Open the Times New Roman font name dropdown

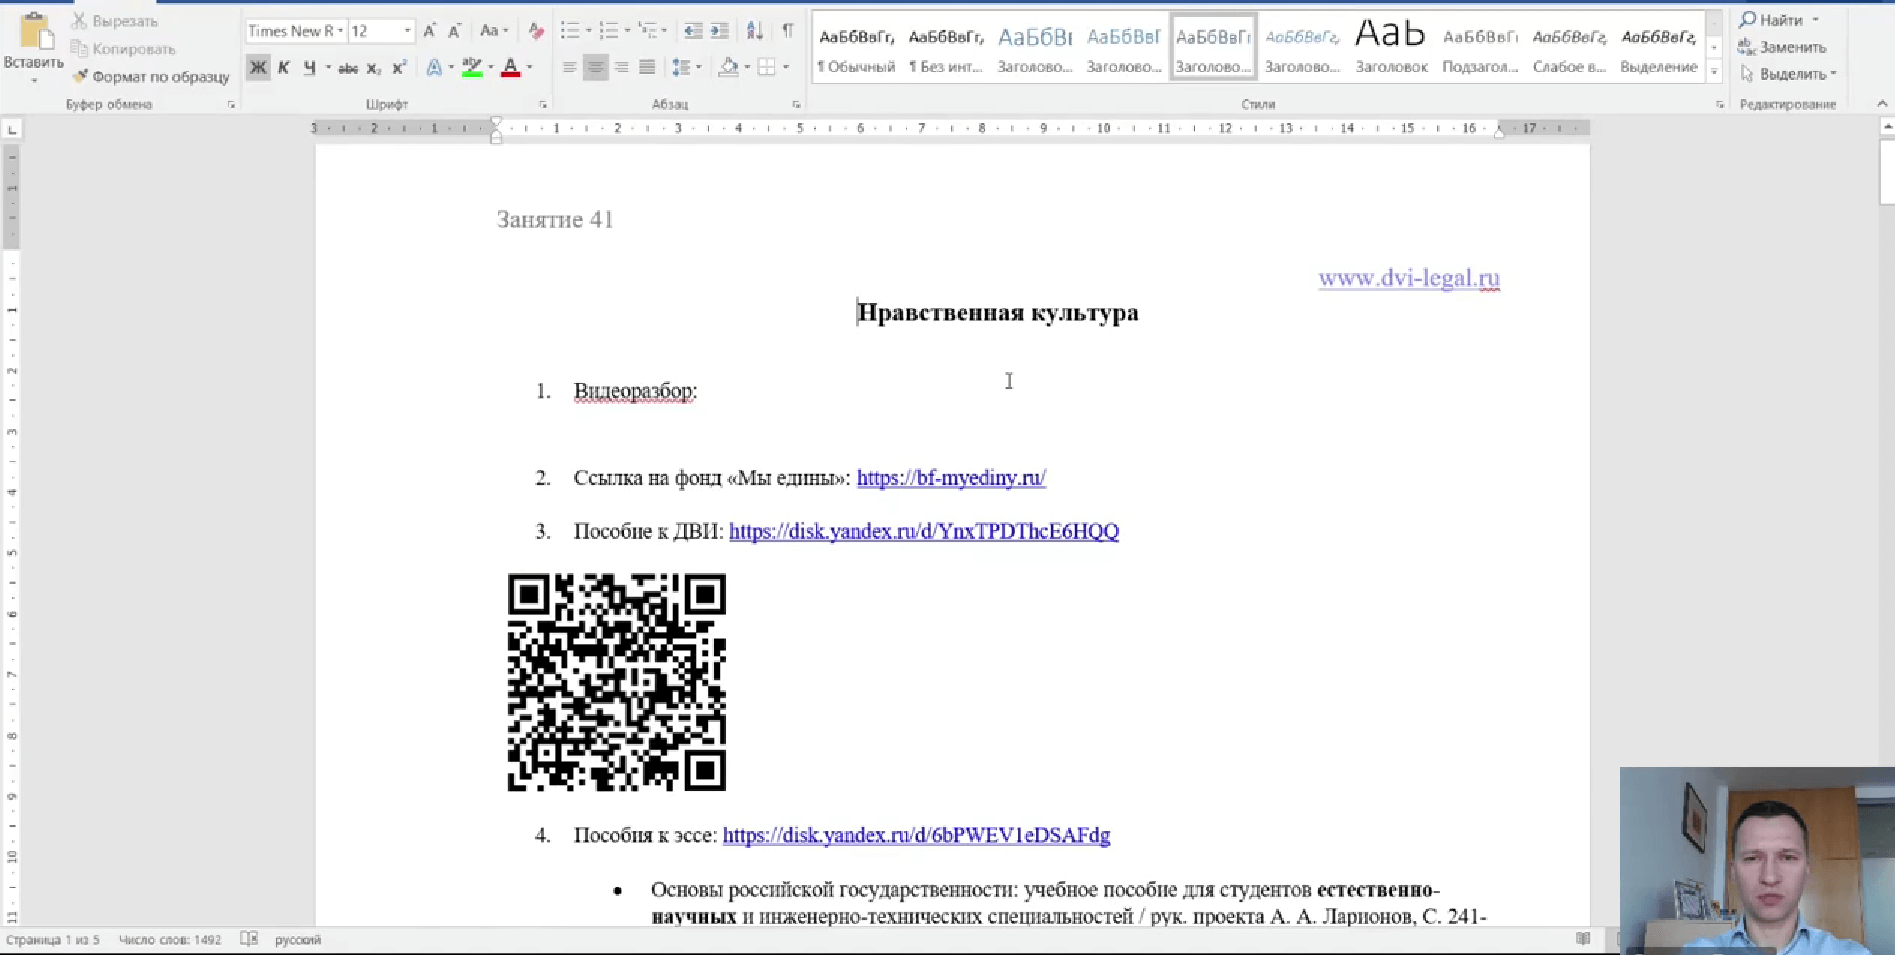tap(340, 31)
